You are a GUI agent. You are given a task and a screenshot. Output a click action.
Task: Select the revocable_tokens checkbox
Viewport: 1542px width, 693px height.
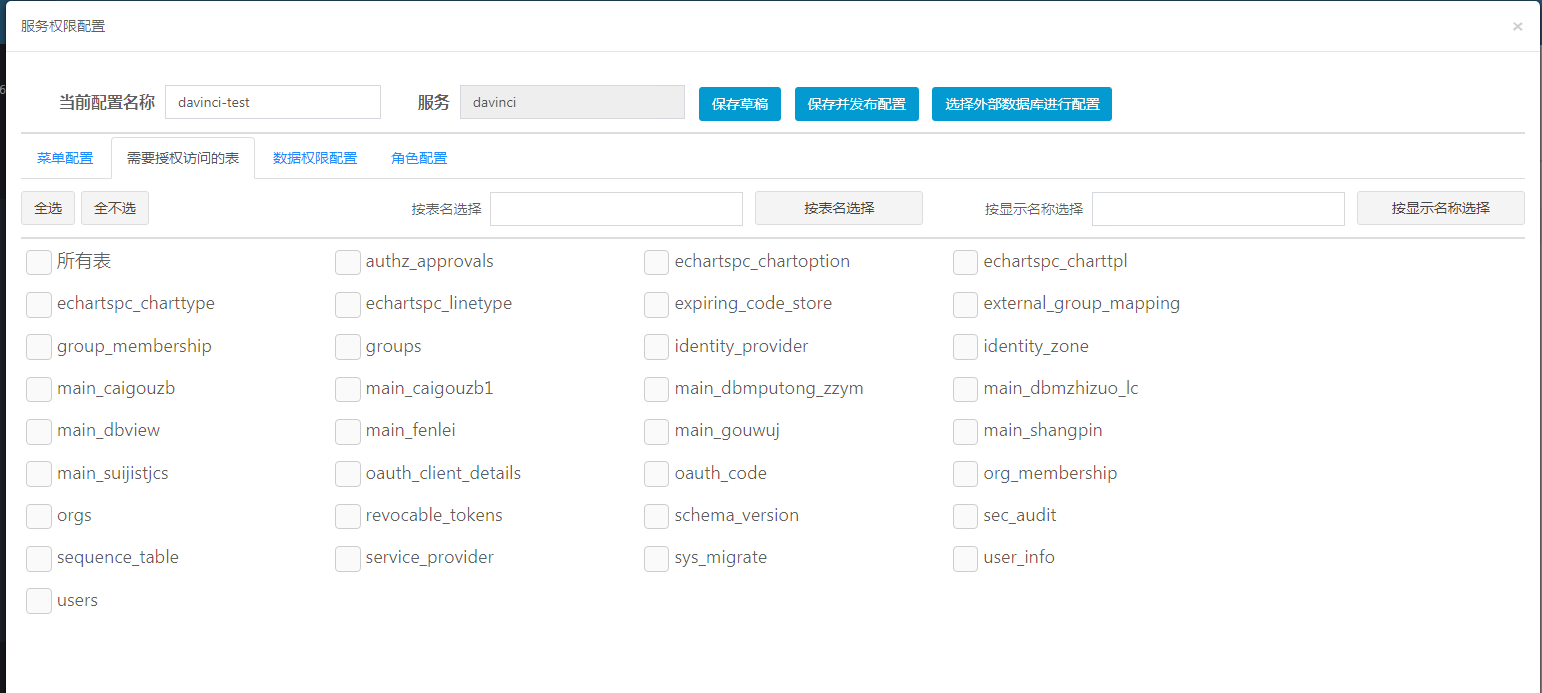click(348, 516)
